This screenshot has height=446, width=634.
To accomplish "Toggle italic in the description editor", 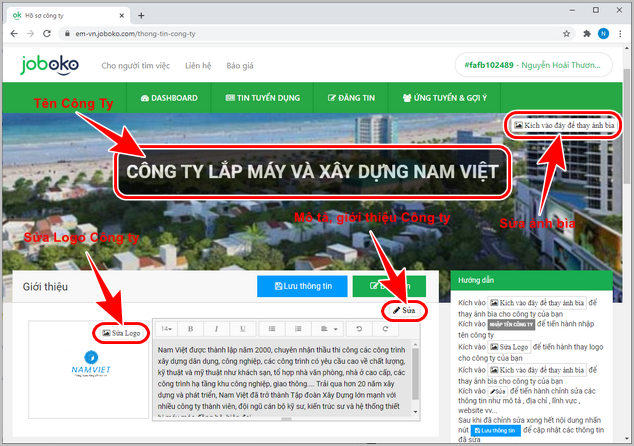I will click(x=216, y=329).
